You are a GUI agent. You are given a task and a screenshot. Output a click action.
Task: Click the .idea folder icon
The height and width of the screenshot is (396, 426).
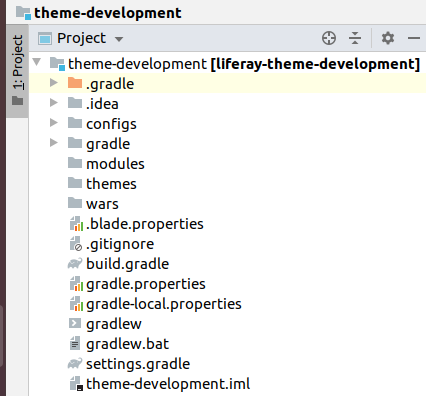point(75,102)
